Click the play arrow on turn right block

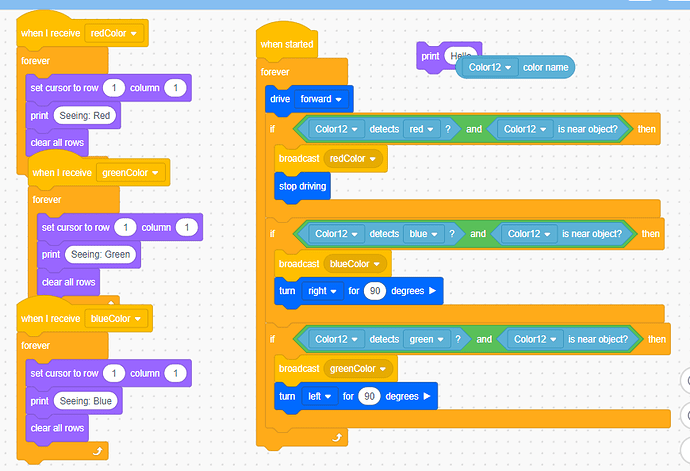coord(432,291)
